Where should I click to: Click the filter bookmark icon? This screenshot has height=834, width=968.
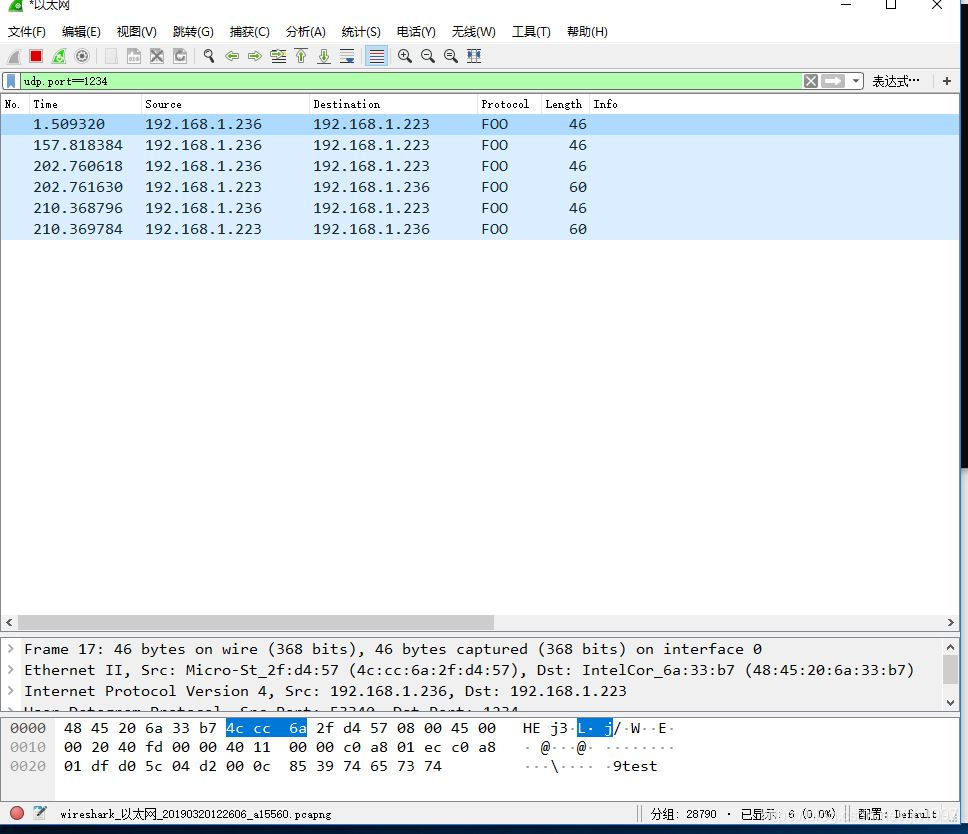11,81
